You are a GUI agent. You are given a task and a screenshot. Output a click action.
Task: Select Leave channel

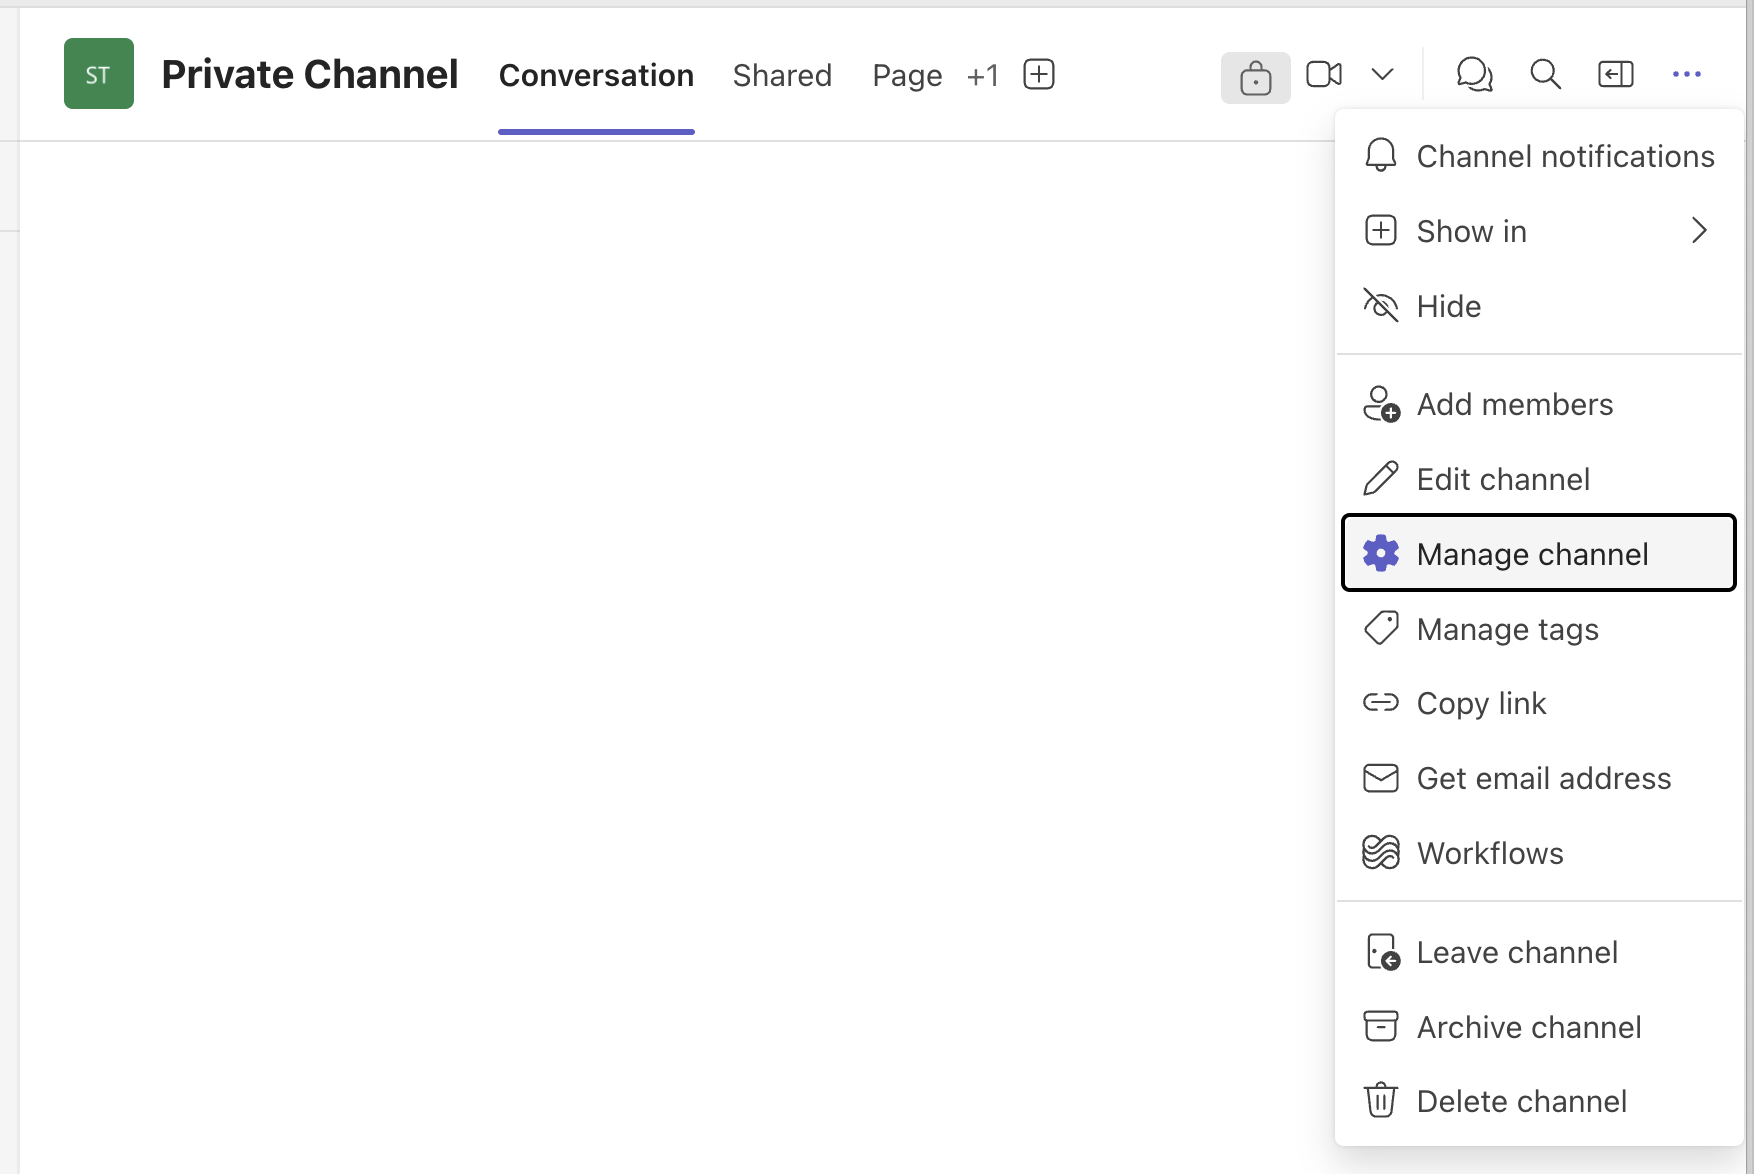click(1539, 952)
